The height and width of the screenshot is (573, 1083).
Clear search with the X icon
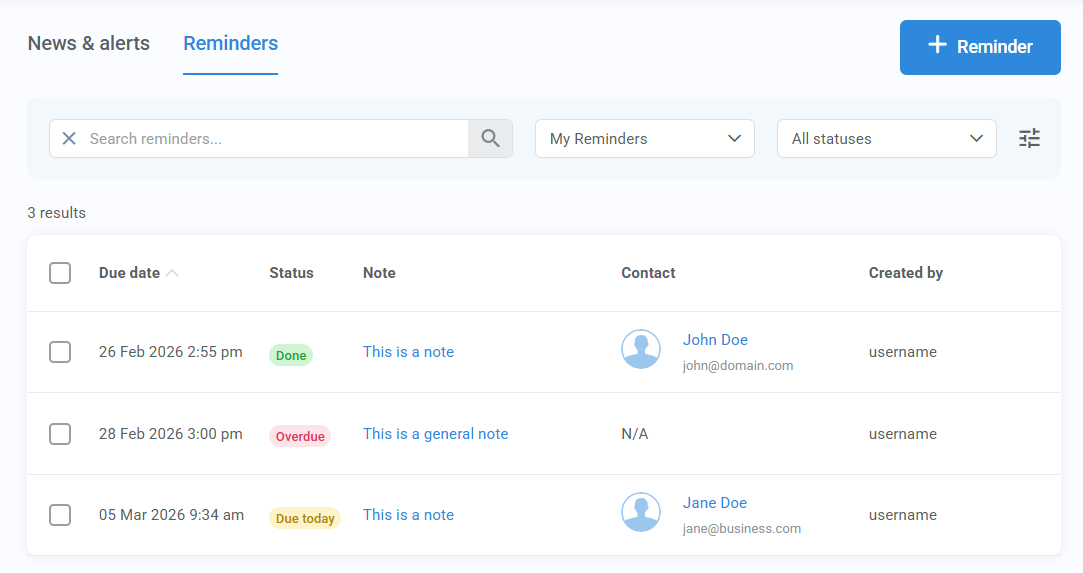(69, 139)
